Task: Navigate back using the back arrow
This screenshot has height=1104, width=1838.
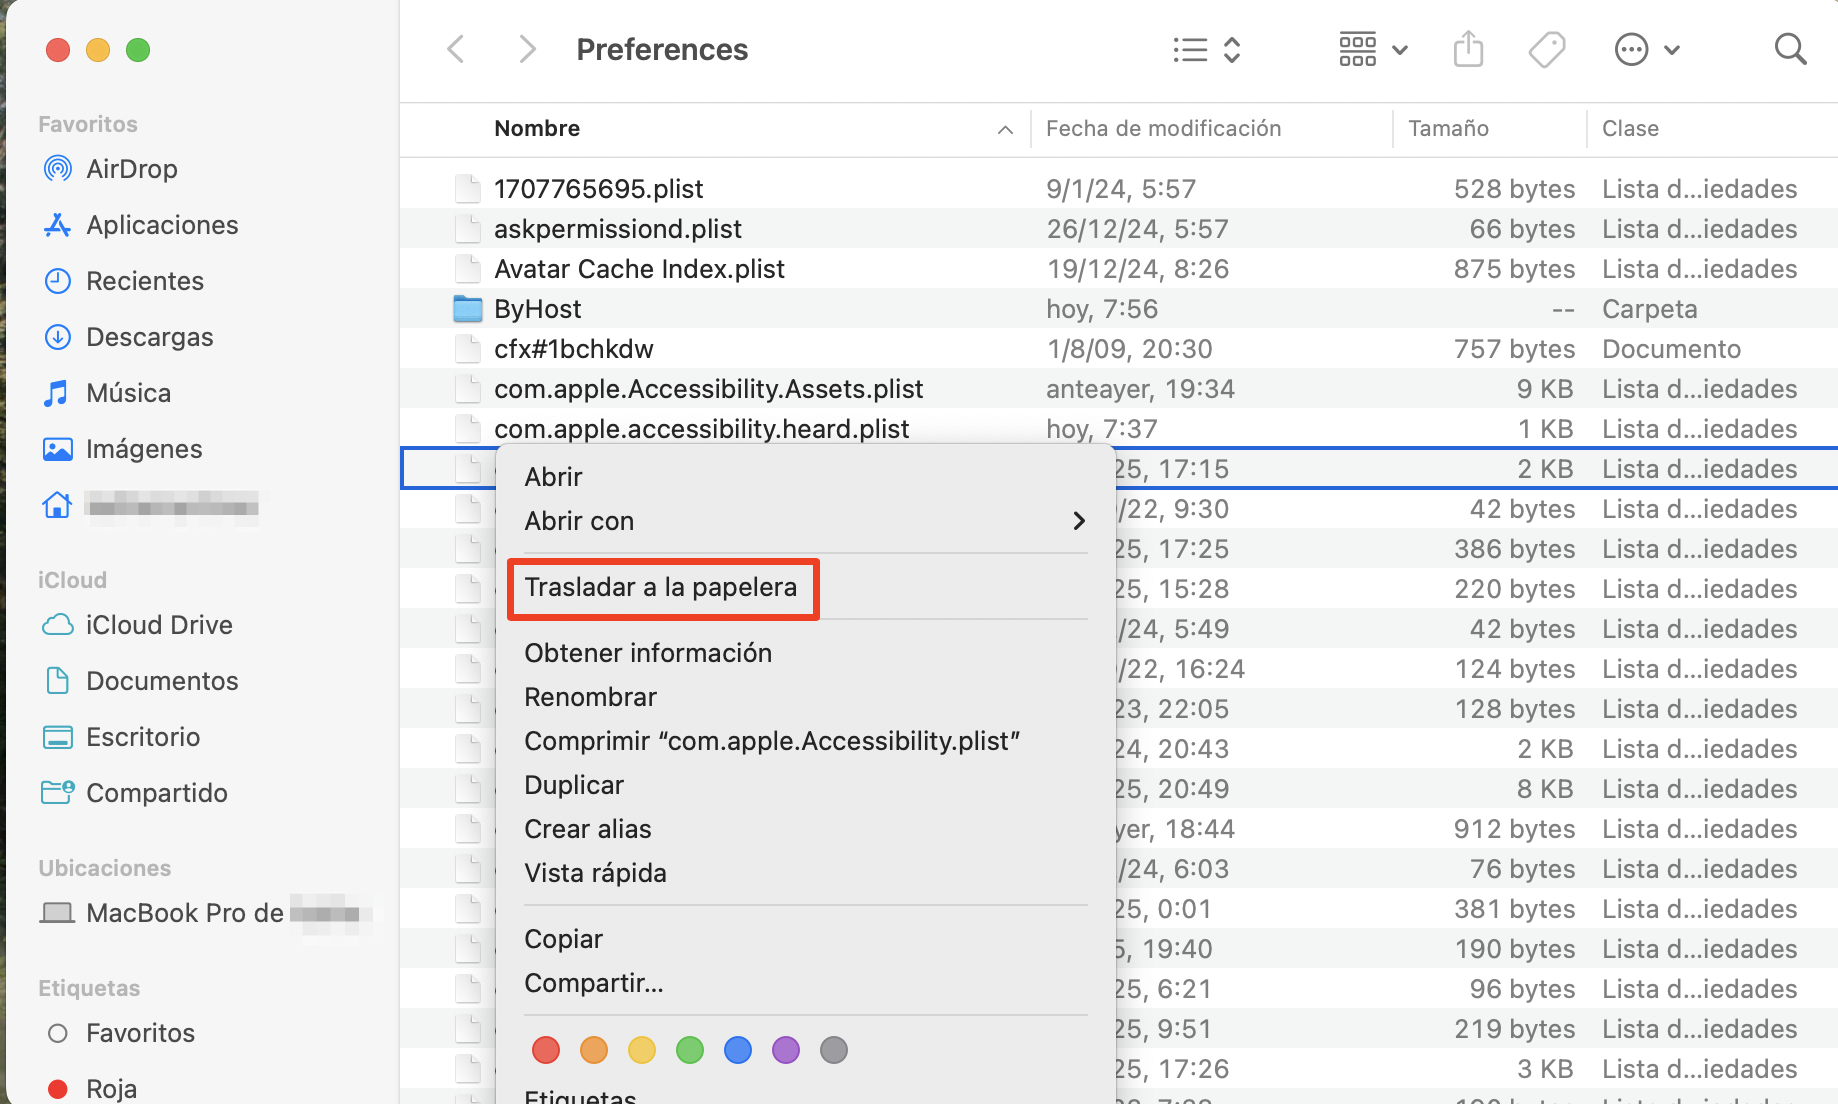Action: (456, 48)
